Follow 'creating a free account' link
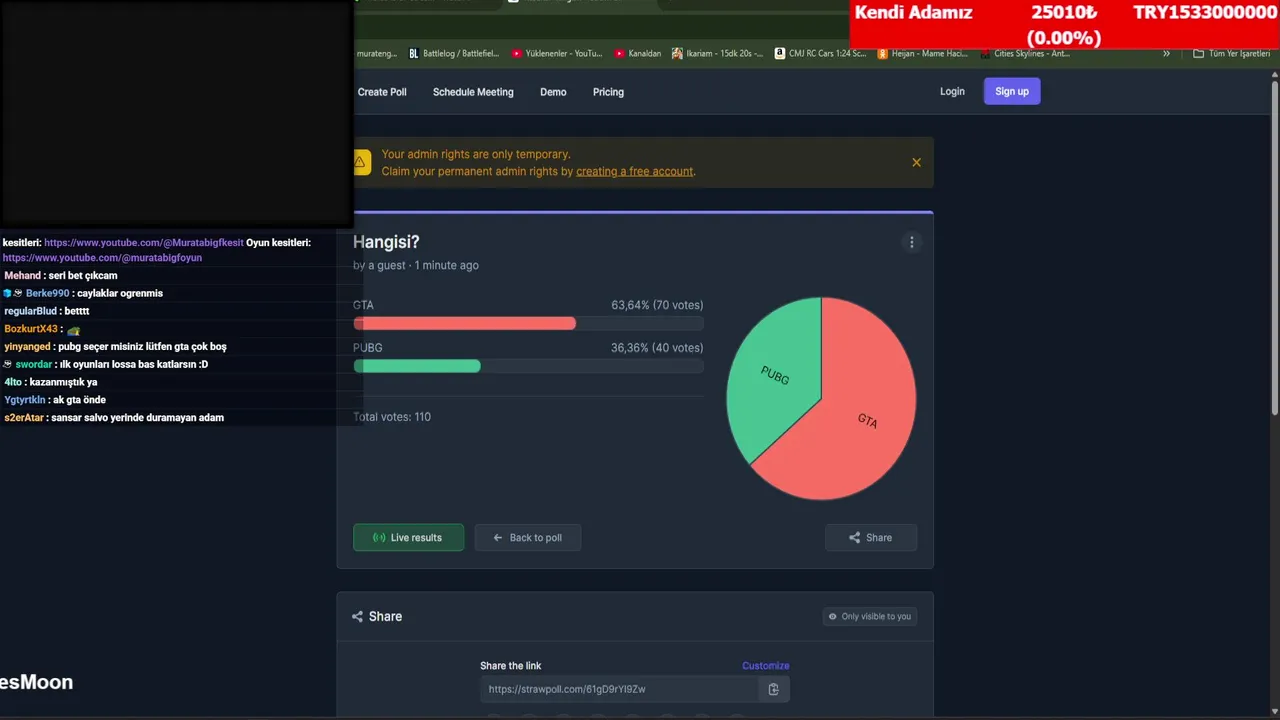 [x=634, y=171]
